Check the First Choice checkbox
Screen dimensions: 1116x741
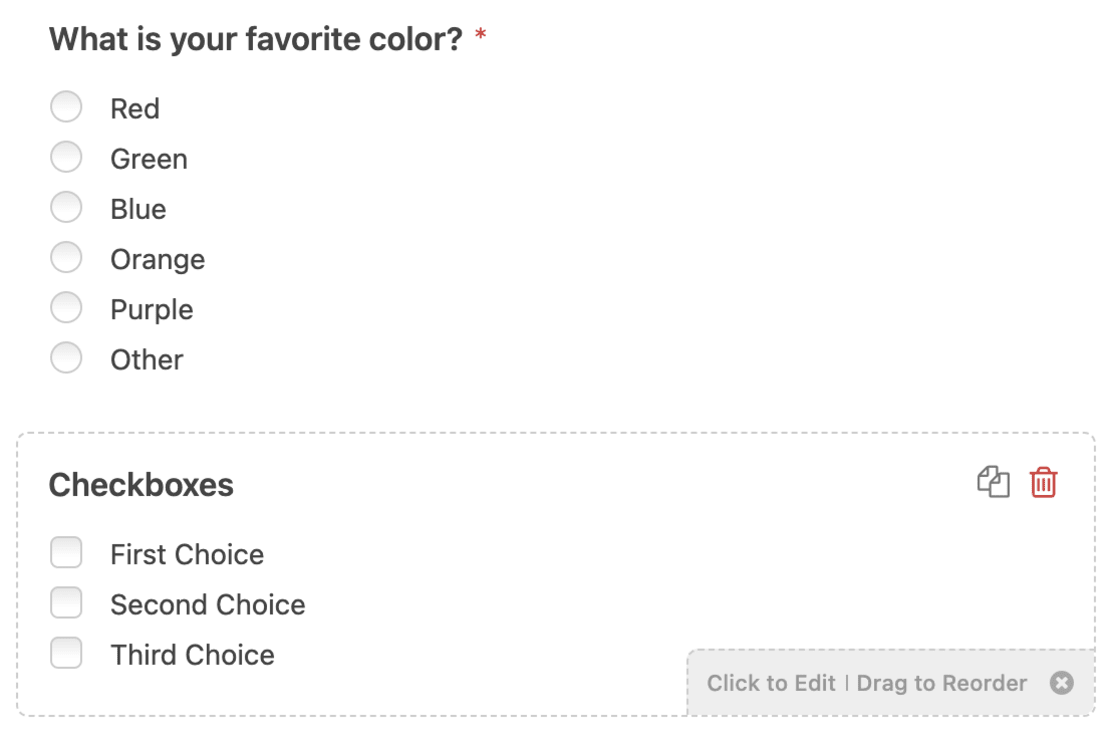(66, 553)
